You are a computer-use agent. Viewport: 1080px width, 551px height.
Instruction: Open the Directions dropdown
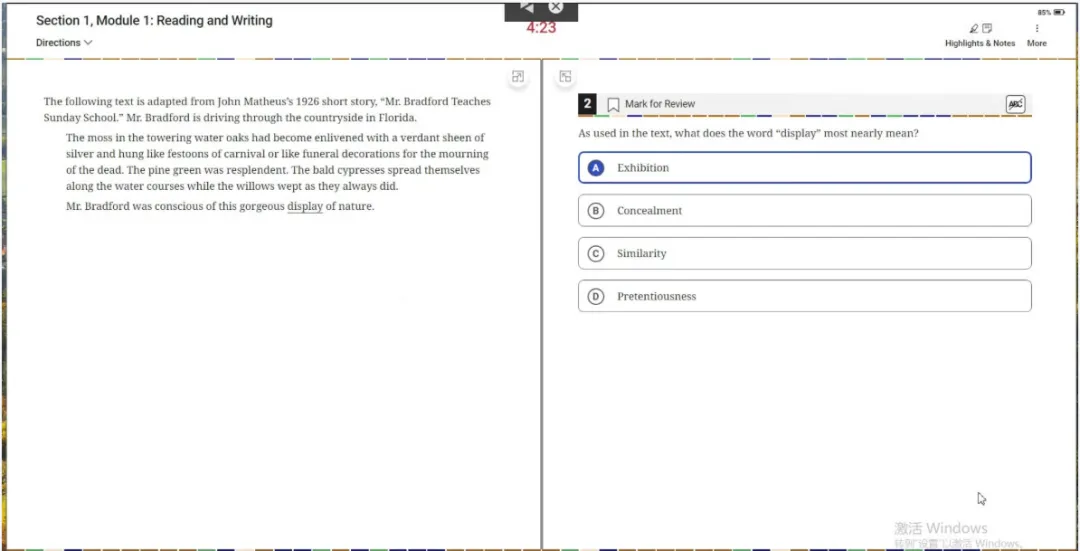click(64, 43)
